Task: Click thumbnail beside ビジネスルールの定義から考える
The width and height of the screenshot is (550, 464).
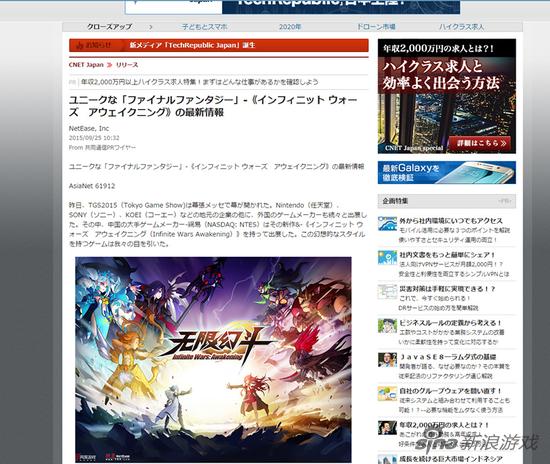Action: [387, 326]
